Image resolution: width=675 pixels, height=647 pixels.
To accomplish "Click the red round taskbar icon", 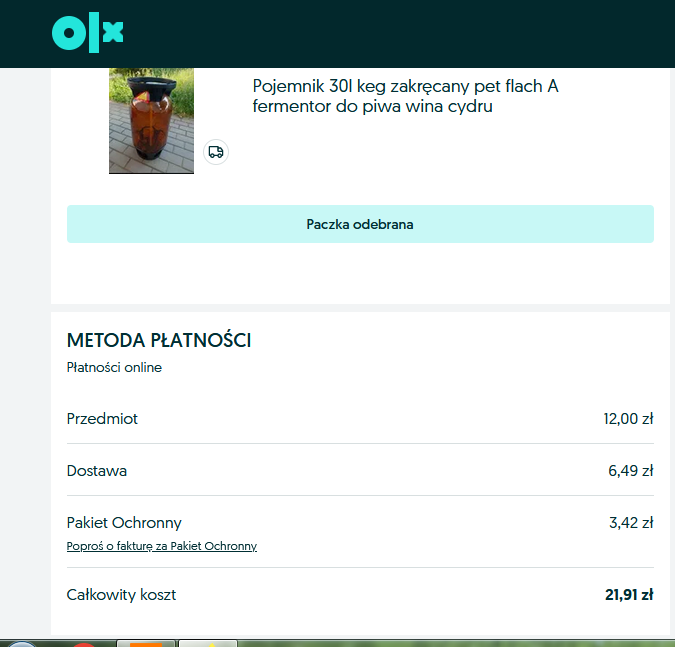I will click(84, 644).
